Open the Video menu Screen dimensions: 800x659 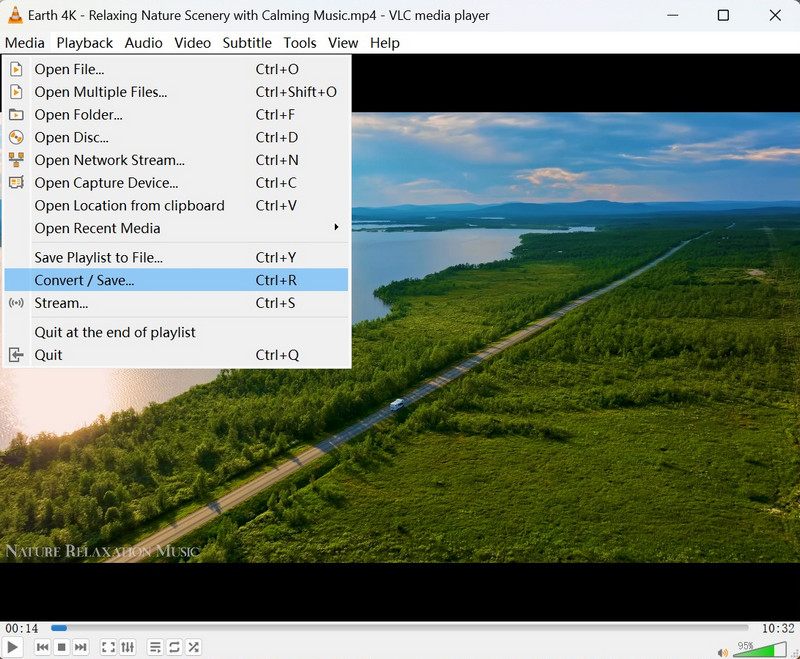[192, 43]
